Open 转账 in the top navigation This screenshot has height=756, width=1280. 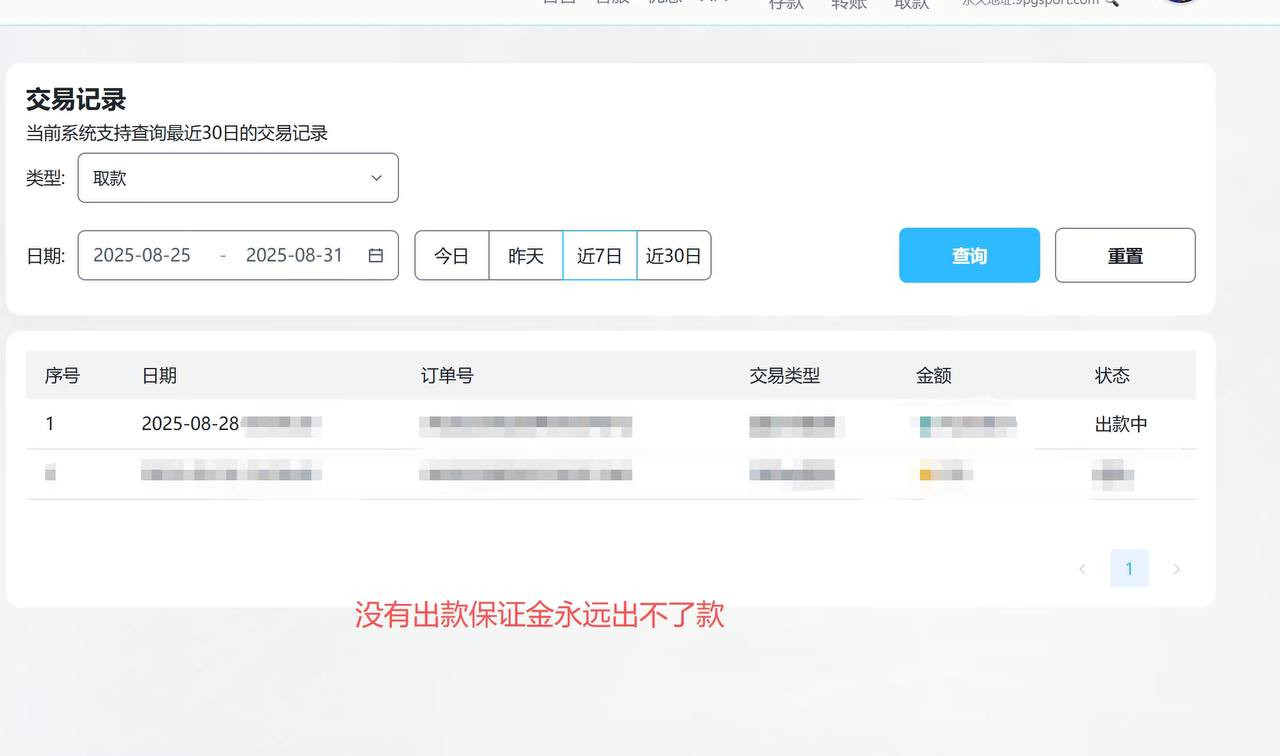(849, 4)
